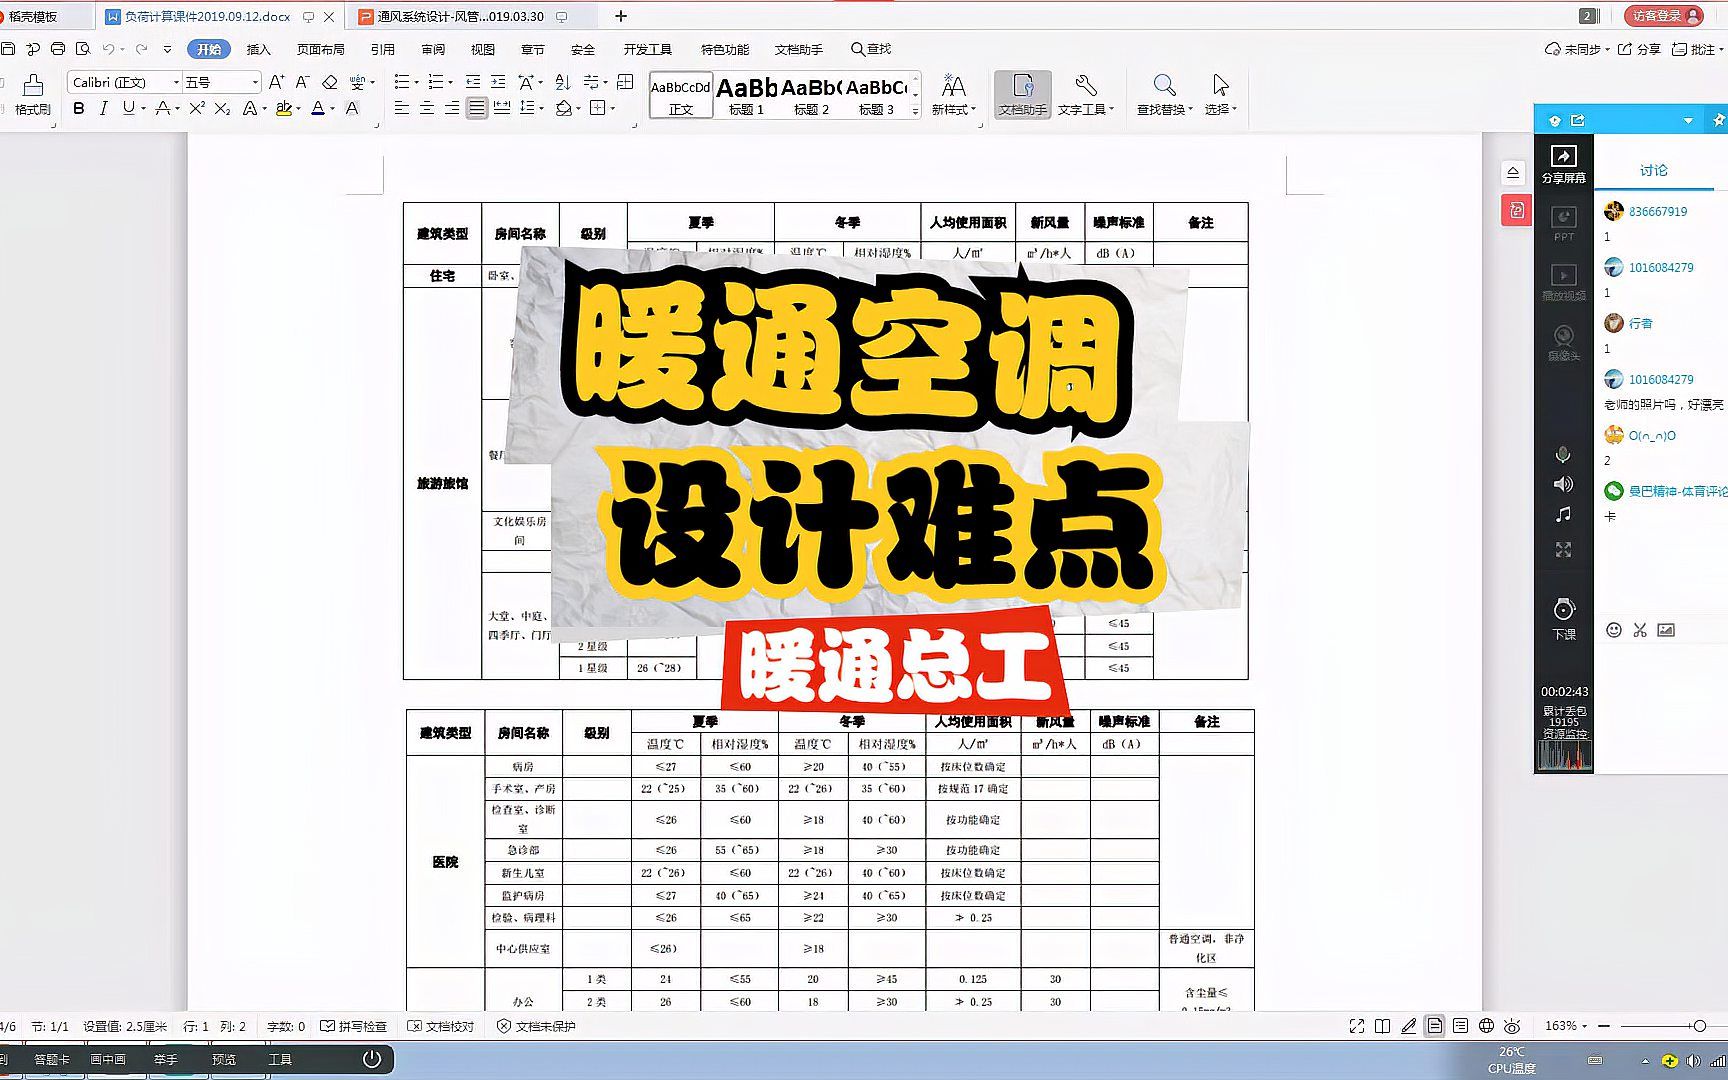Open the bullet list dropdown
This screenshot has height=1080, width=1728.
(418, 82)
